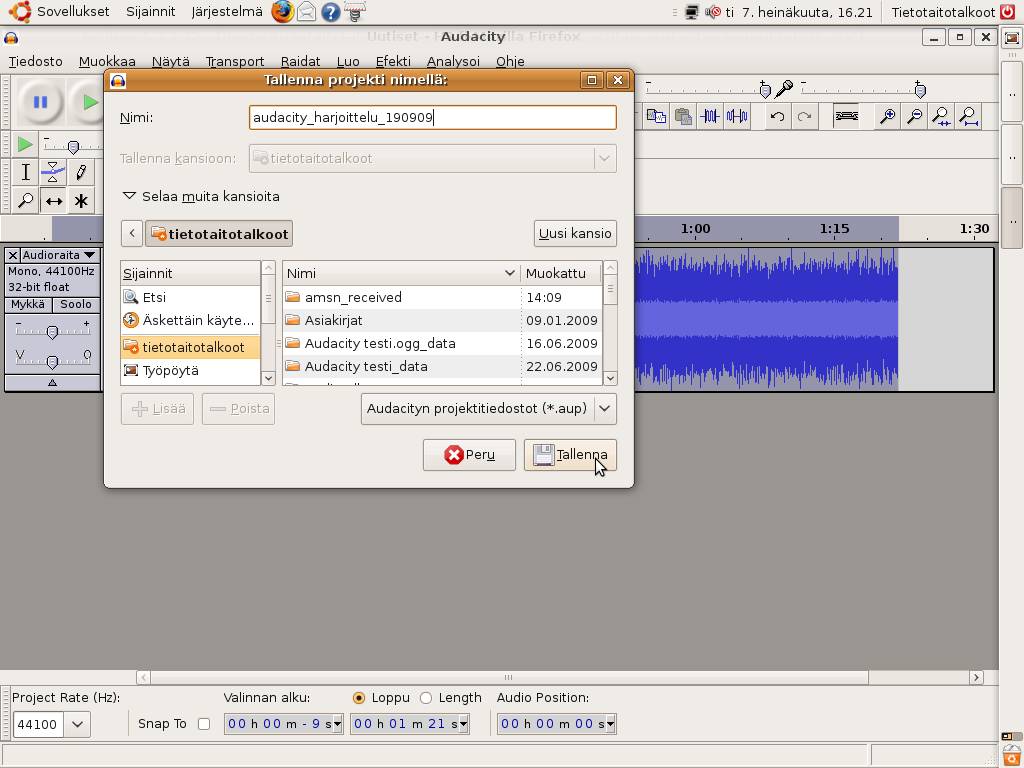Collapse the audio track with triangle button
This screenshot has height=768, width=1024.
(52, 383)
